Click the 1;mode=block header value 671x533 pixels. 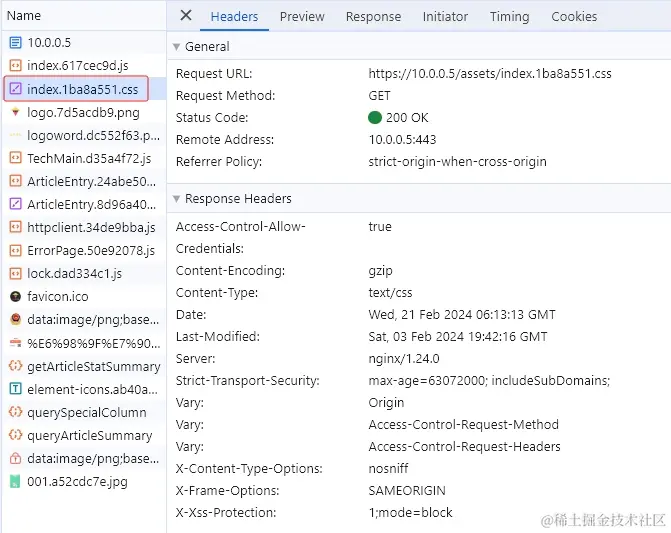pyautogui.click(x=410, y=512)
